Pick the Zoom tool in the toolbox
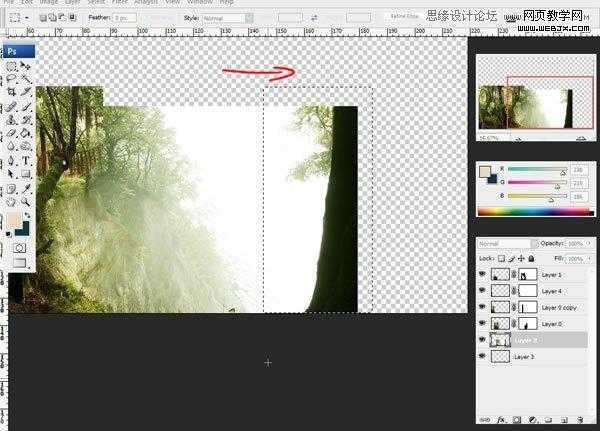The height and width of the screenshot is (431, 600). click(x=26, y=200)
